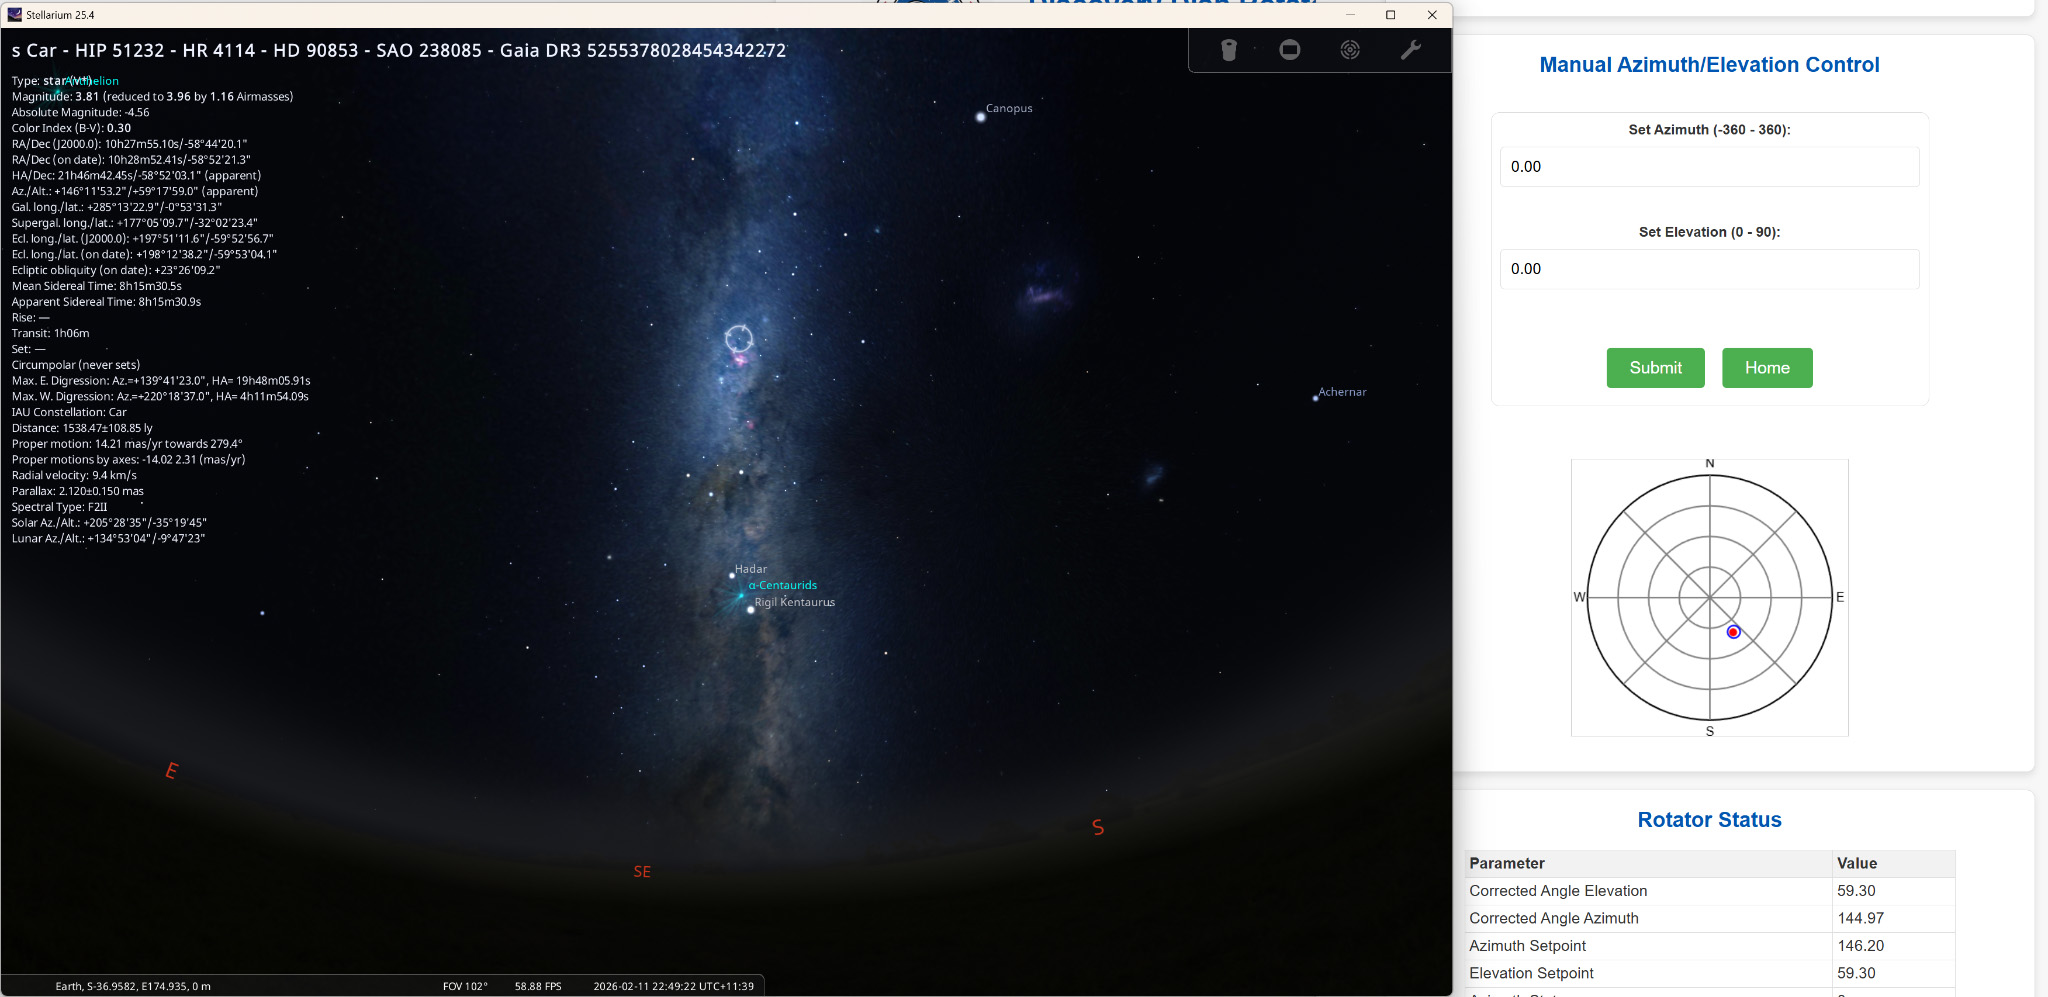Toggle the Oculars eyepiece view icon
This screenshot has height=997, width=2048.
(x=1229, y=50)
